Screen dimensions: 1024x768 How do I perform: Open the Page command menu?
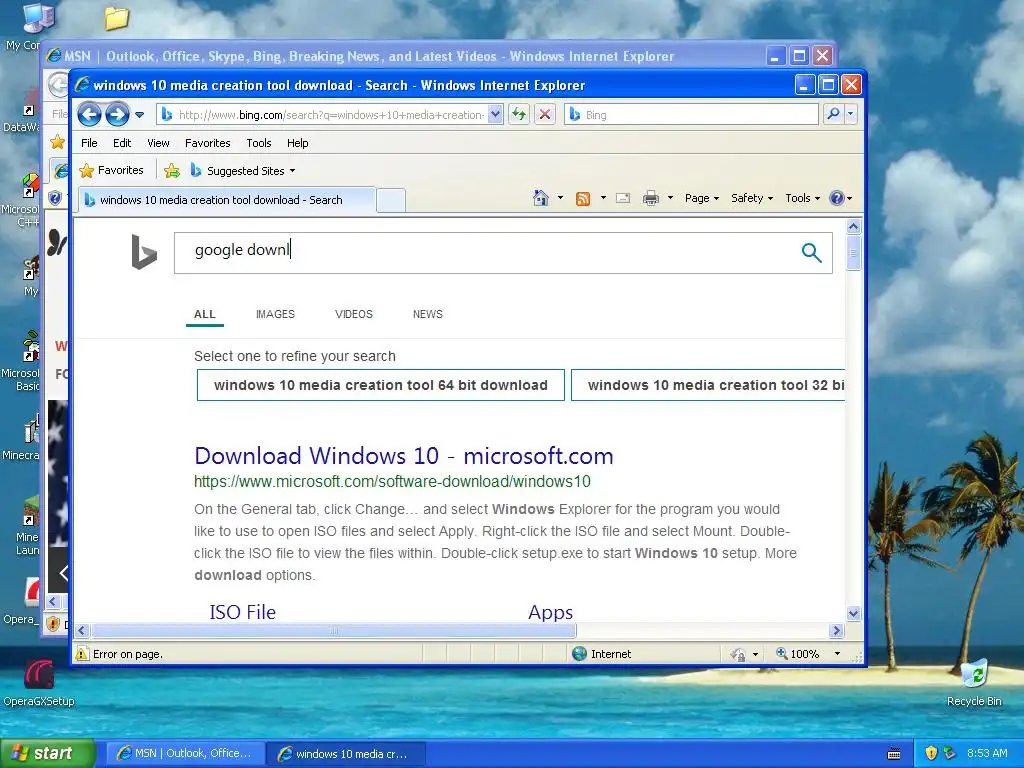coord(701,198)
